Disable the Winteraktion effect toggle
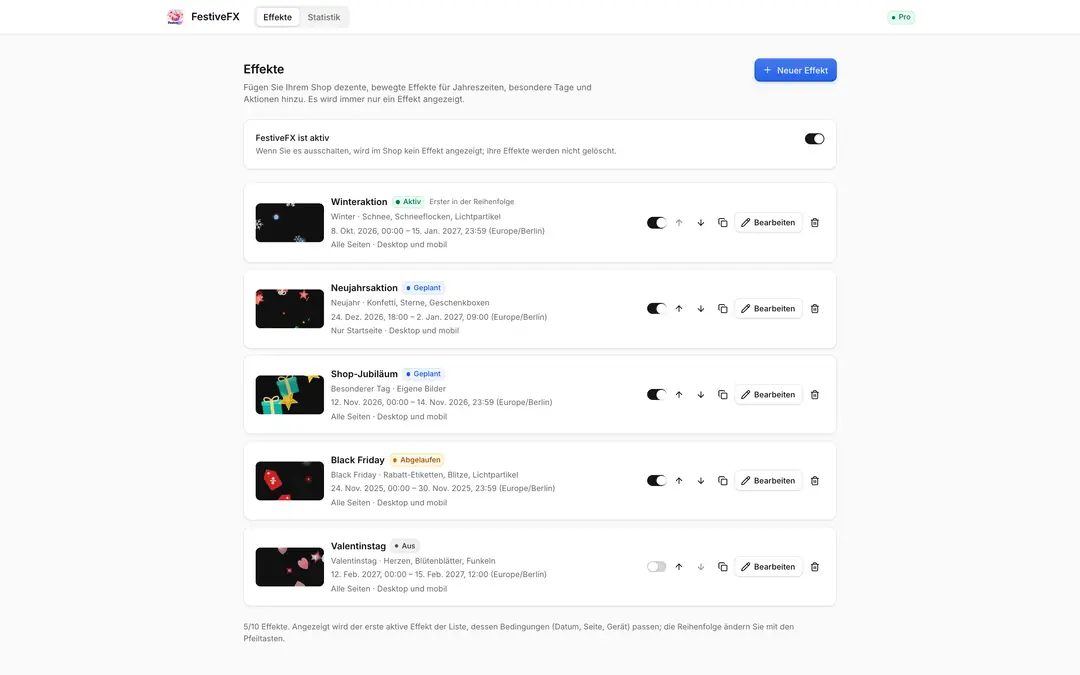 pos(656,222)
